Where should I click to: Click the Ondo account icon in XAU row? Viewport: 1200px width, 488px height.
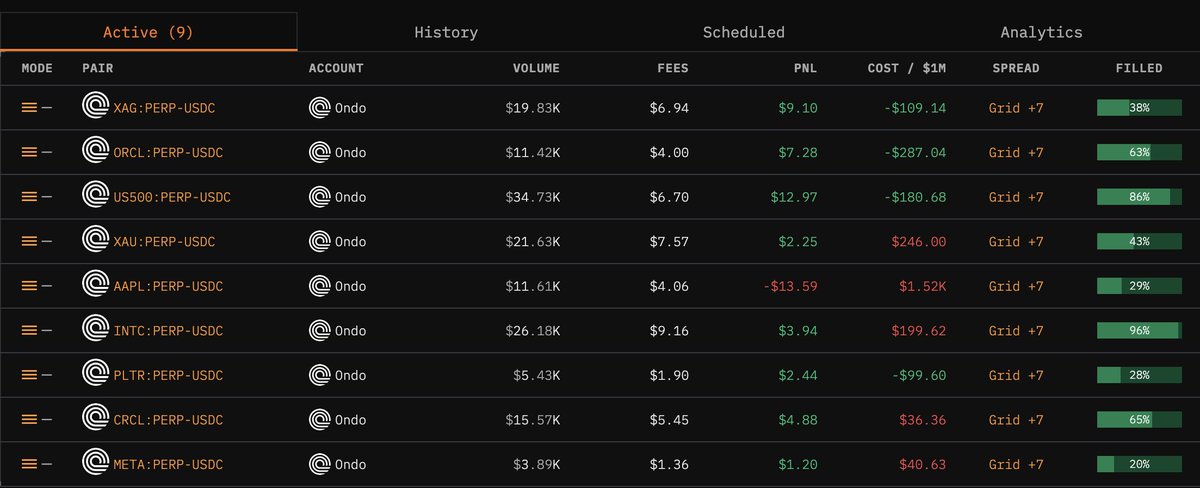point(320,241)
